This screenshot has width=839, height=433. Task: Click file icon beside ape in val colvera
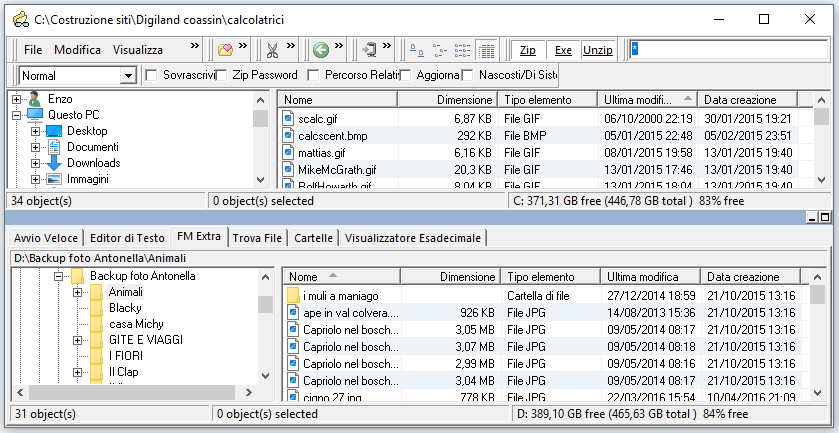click(293, 312)
